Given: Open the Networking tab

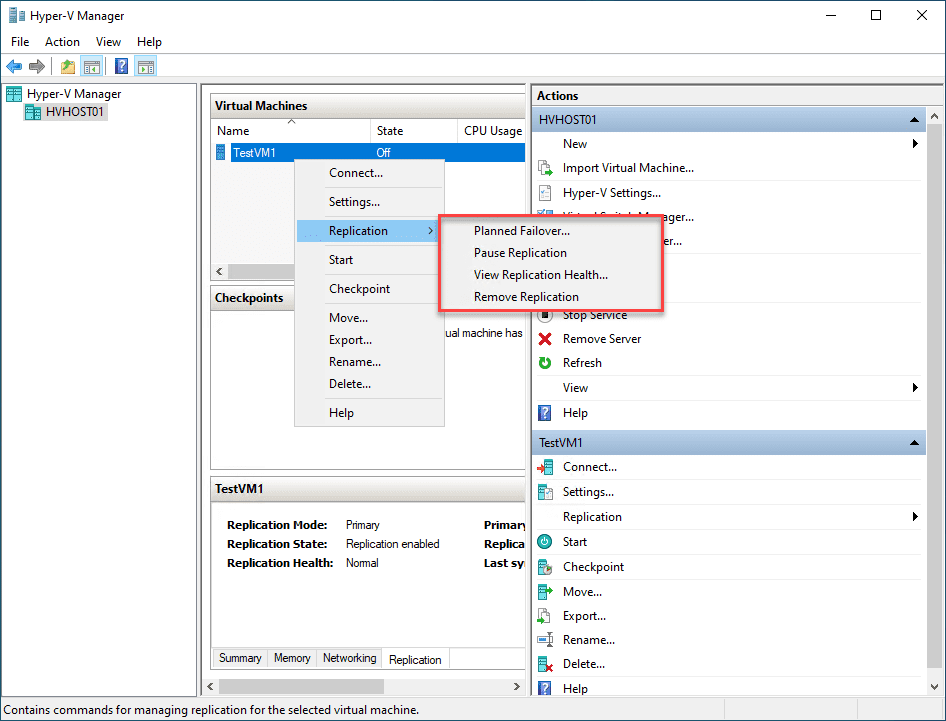Looking at the screenshot, I should pos(349,658).
